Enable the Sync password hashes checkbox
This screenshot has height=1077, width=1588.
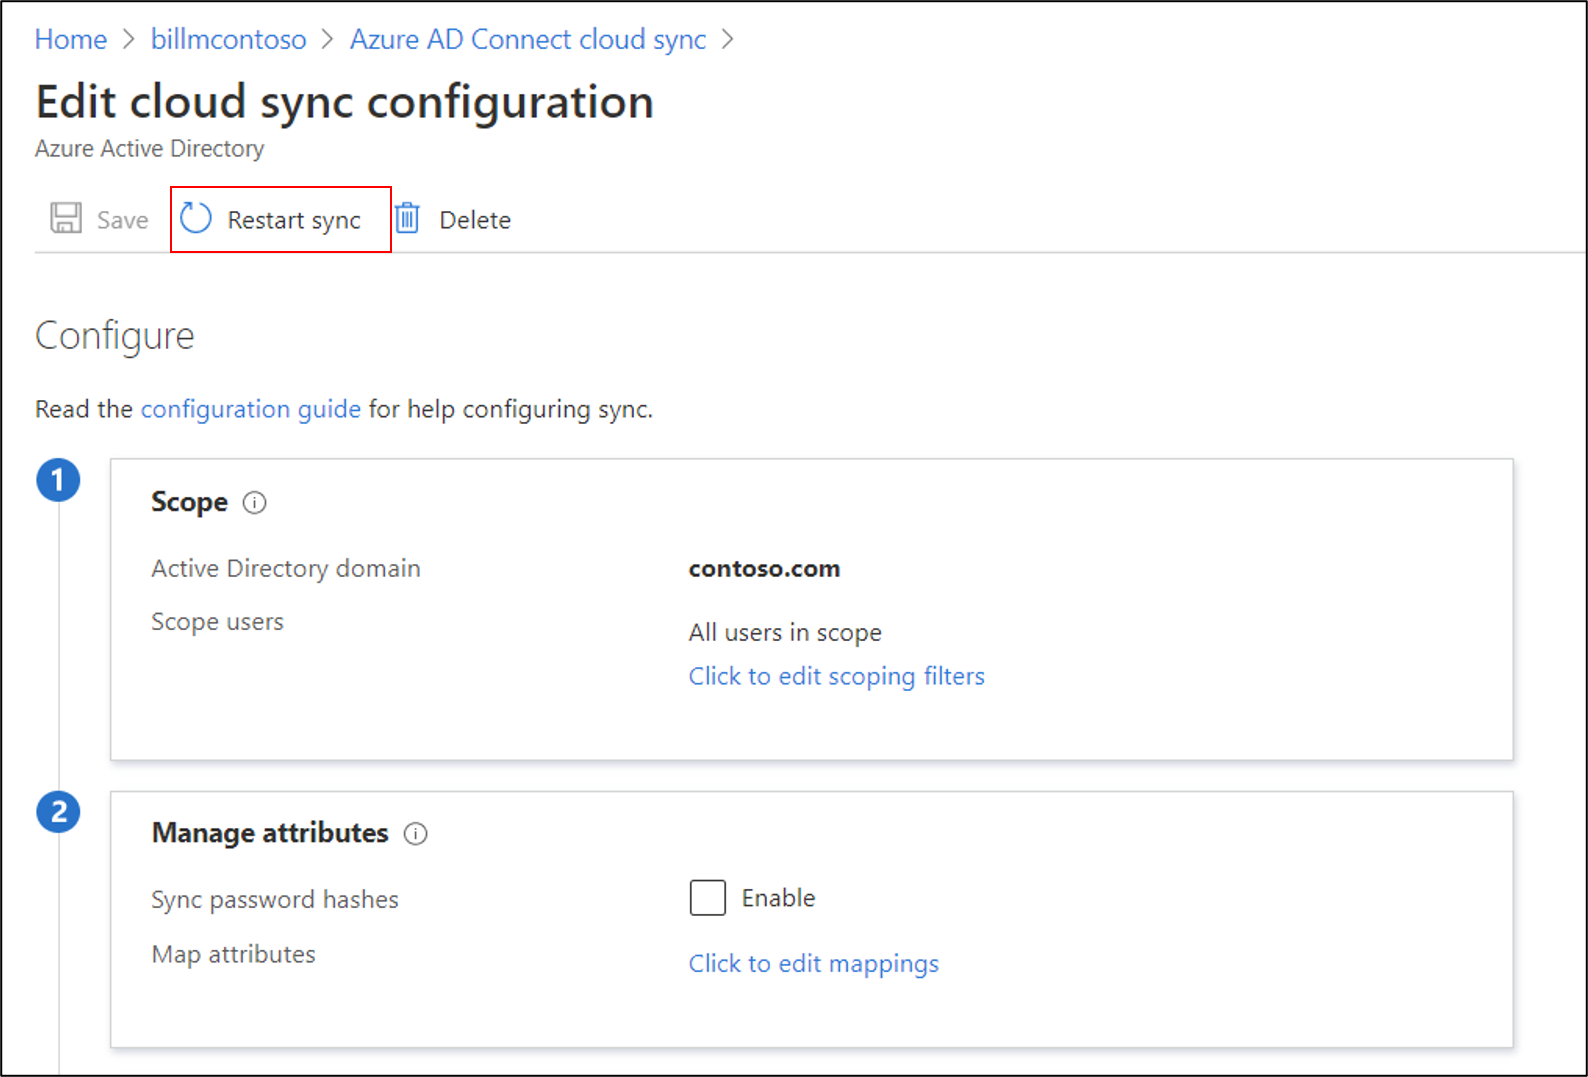pyautogui.click(x=707, y=897)
